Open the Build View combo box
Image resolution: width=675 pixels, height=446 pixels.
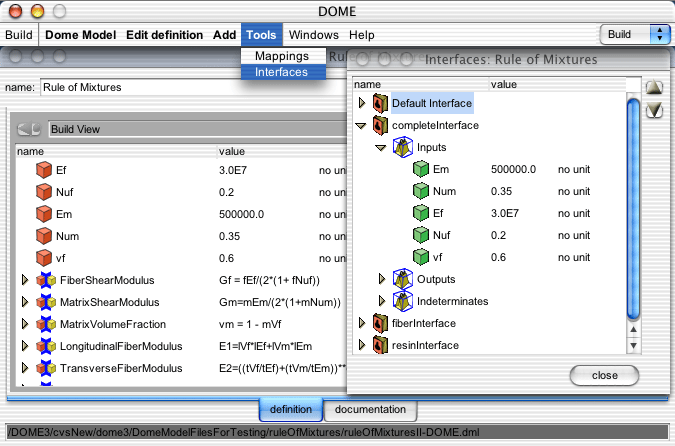198,129
